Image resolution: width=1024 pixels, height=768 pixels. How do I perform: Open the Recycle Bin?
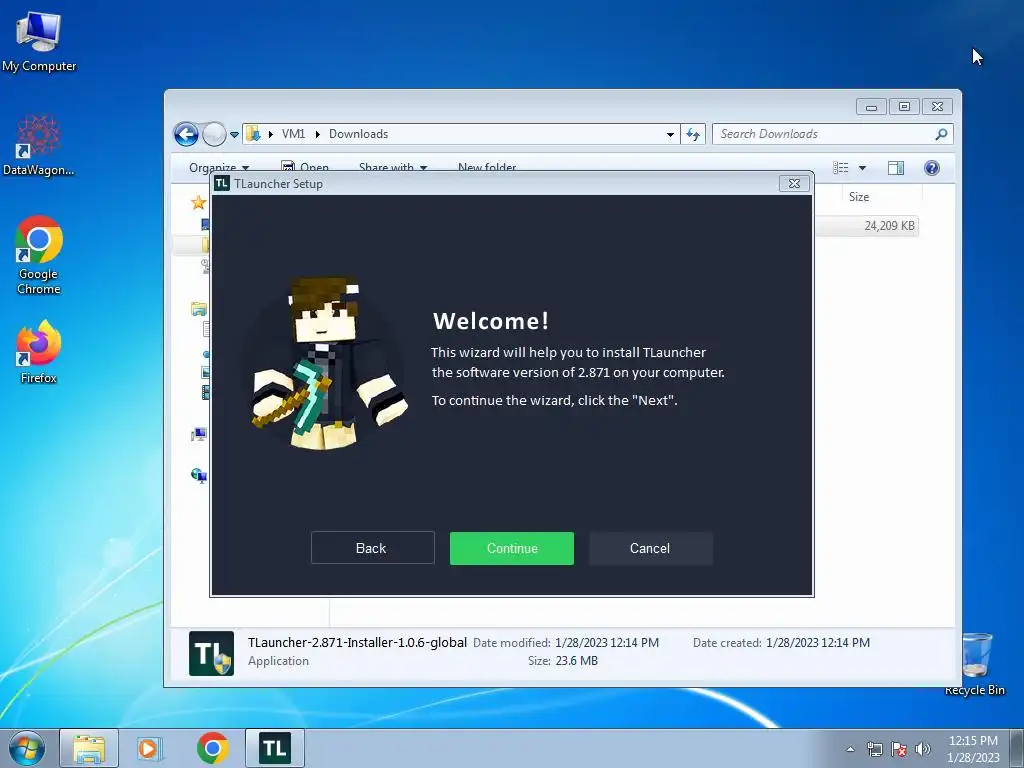pos(975,665)
